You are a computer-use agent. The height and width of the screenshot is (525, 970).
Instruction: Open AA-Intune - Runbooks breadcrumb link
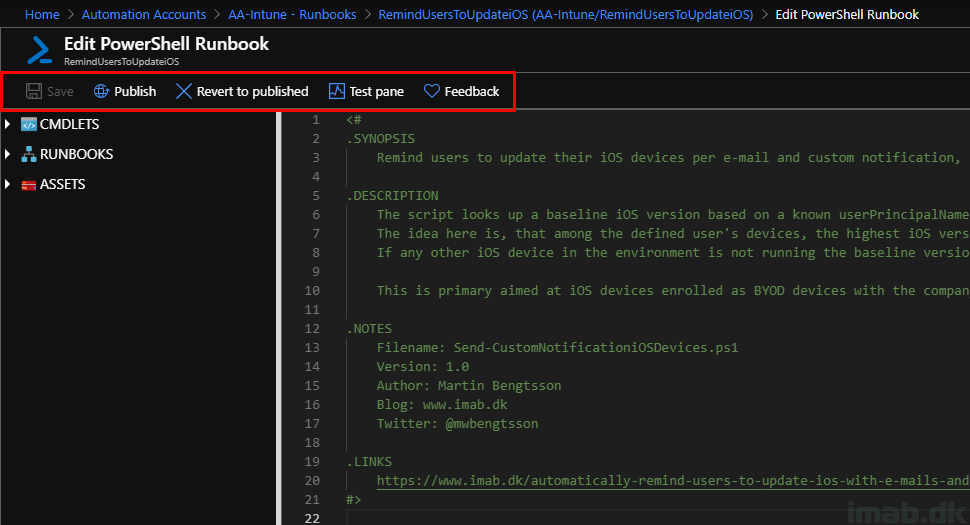coord(292,14)
